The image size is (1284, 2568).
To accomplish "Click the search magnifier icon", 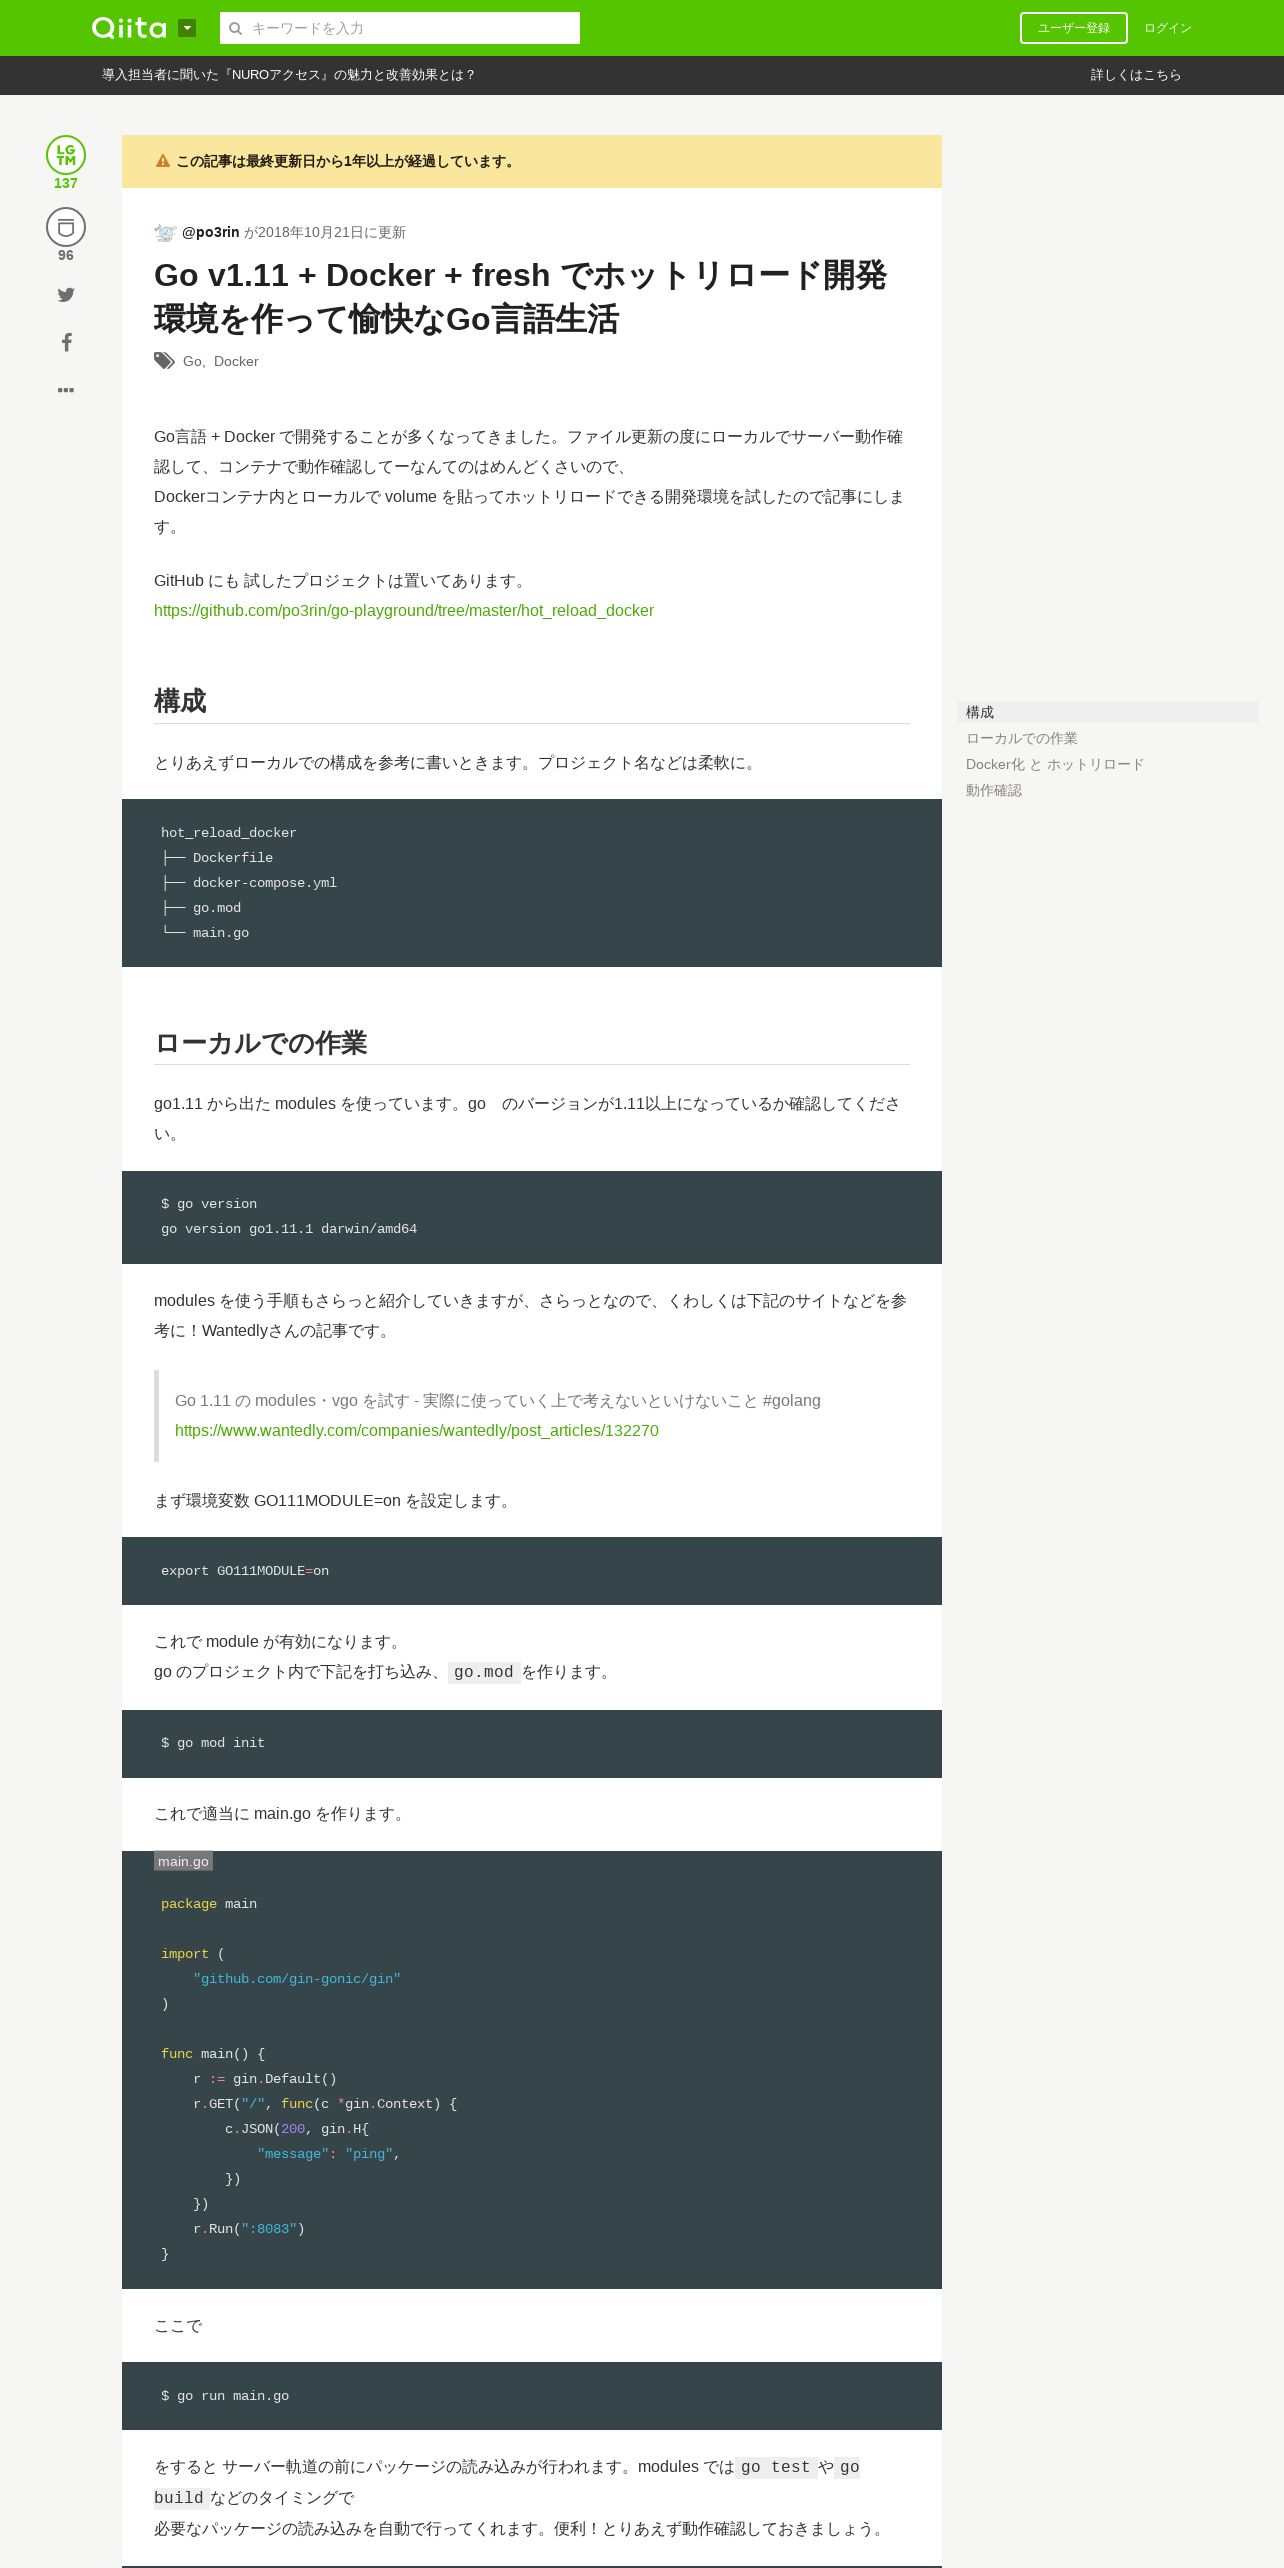I will (236, 28).
